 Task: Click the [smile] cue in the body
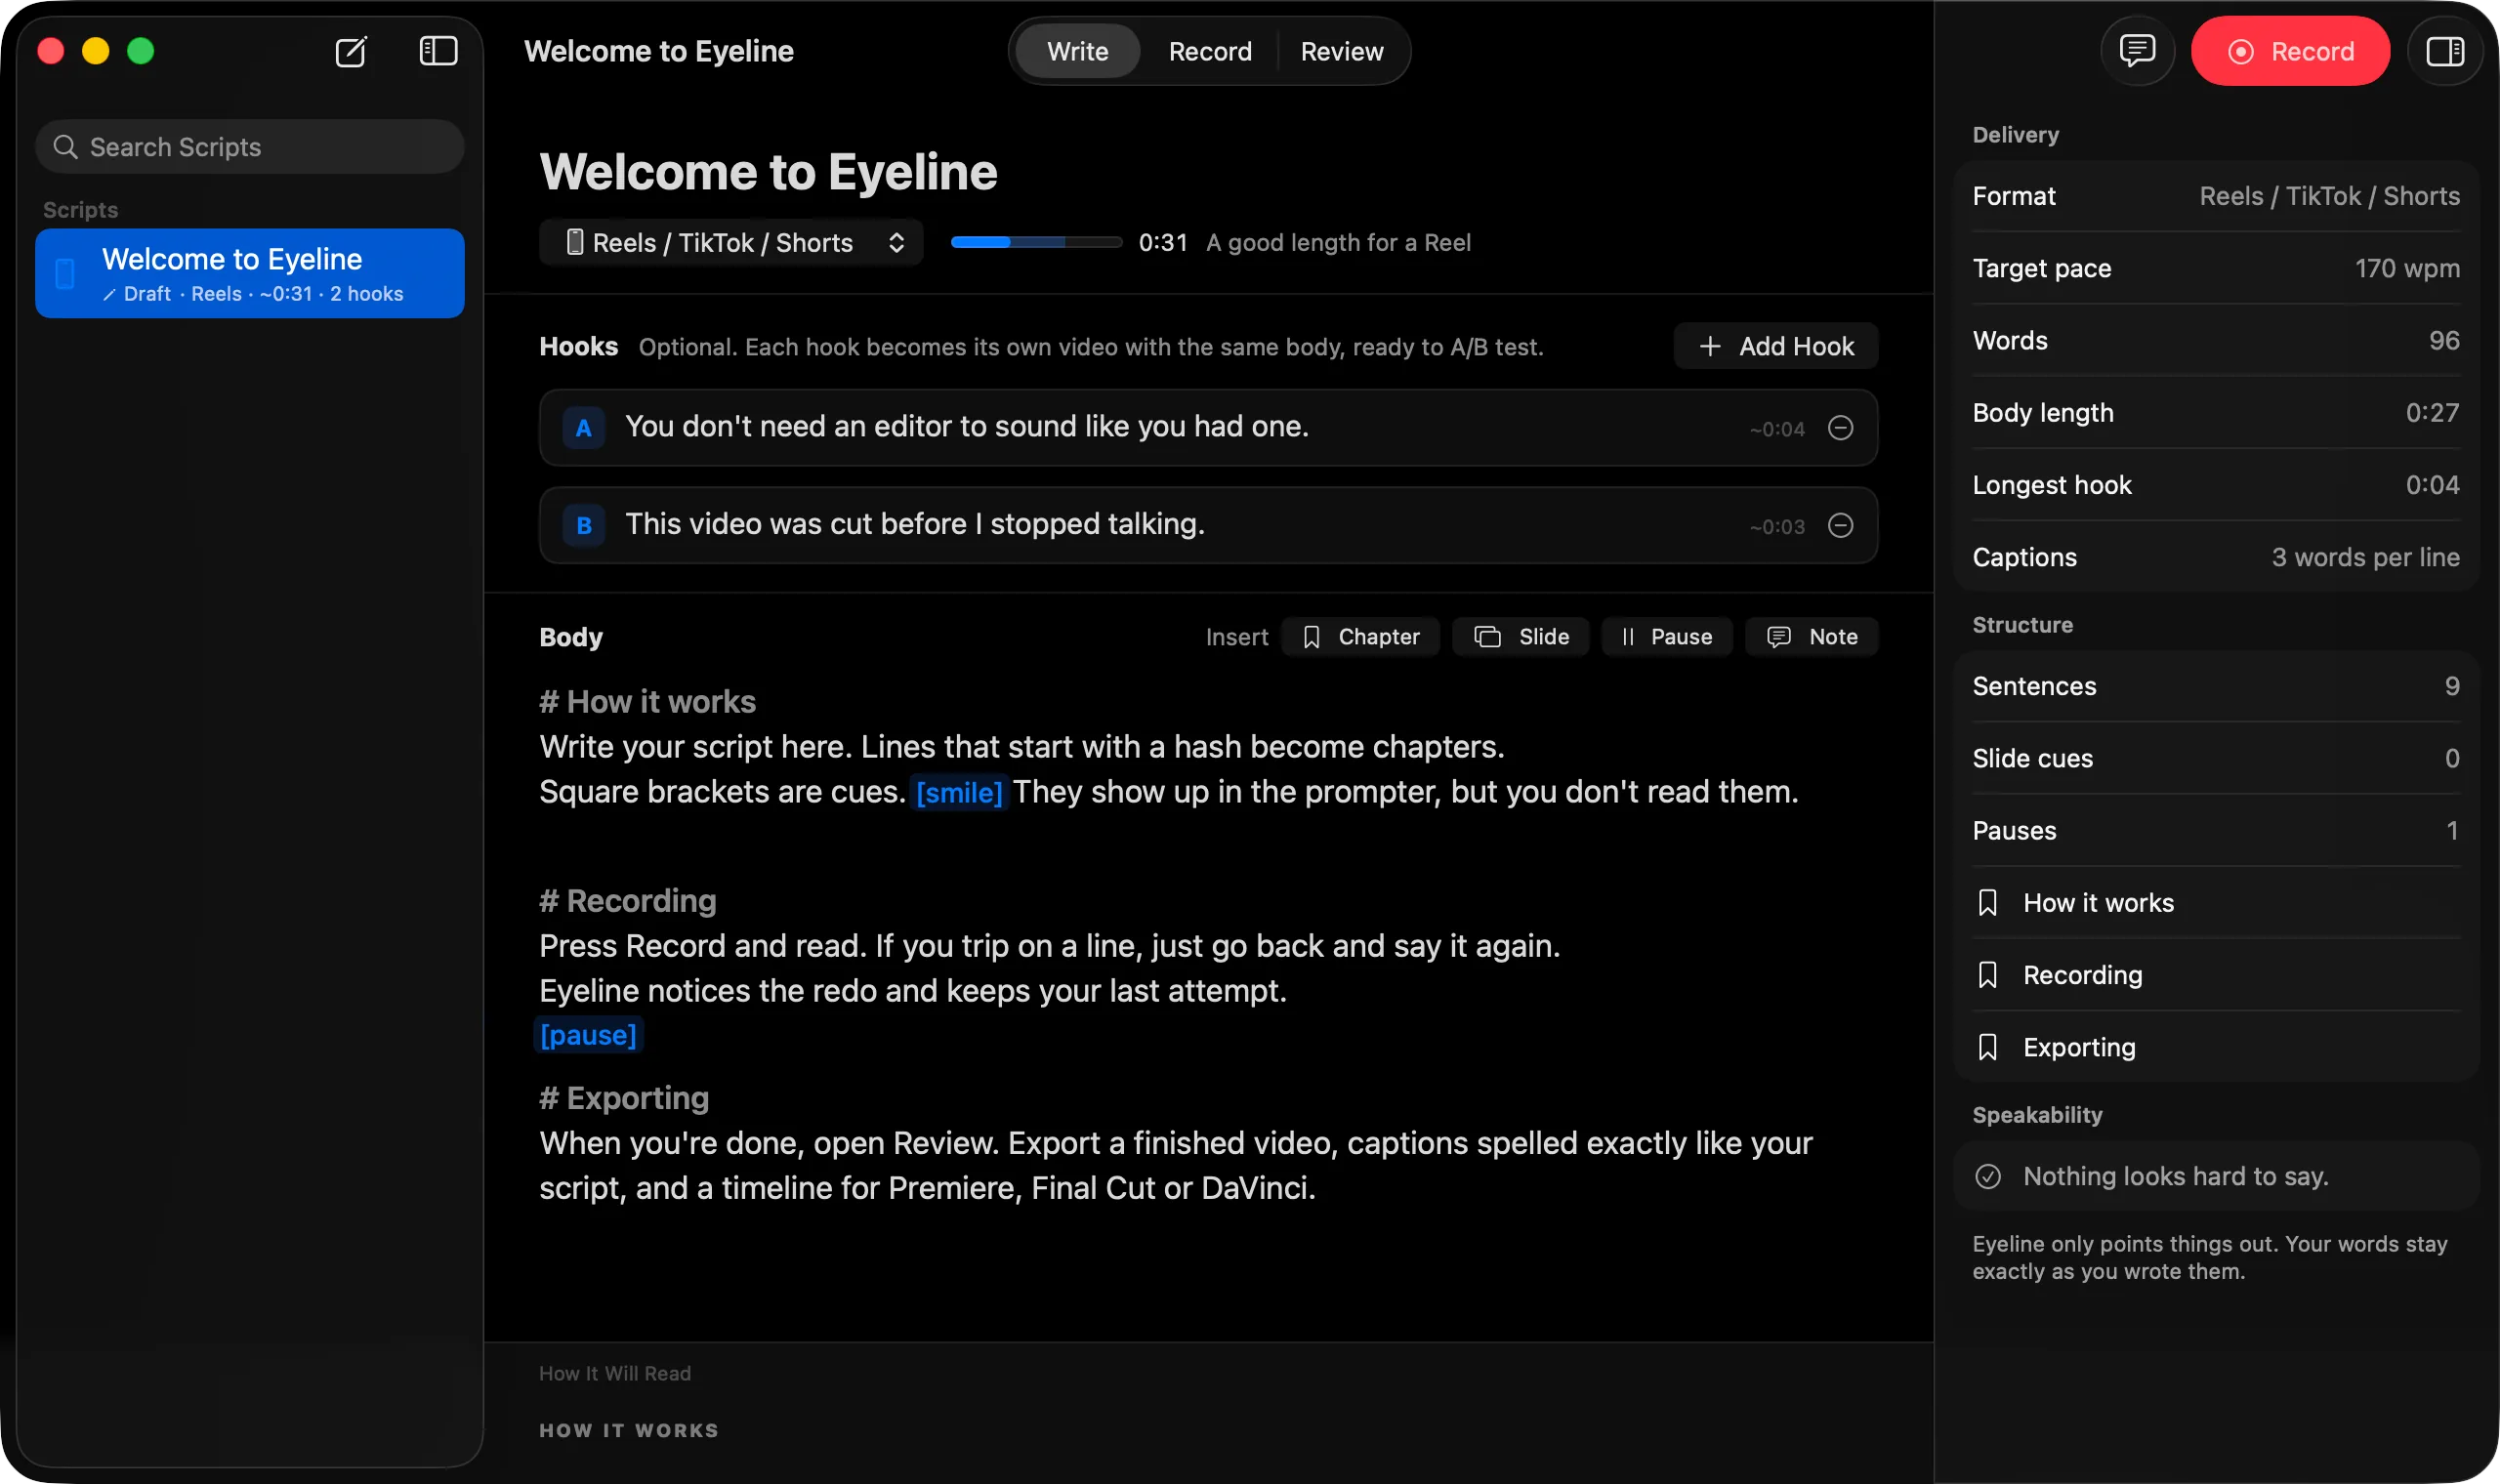click(959, 793)
